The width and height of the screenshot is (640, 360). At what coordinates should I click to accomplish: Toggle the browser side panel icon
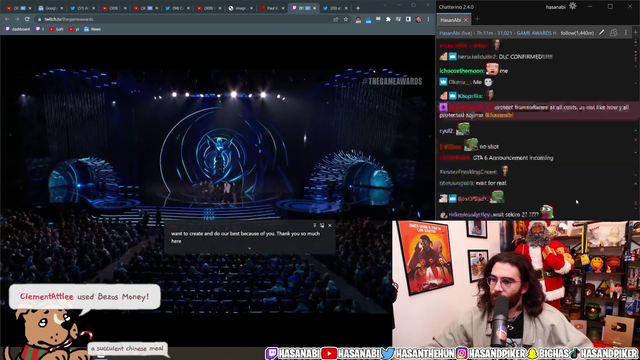pos(408,19)
